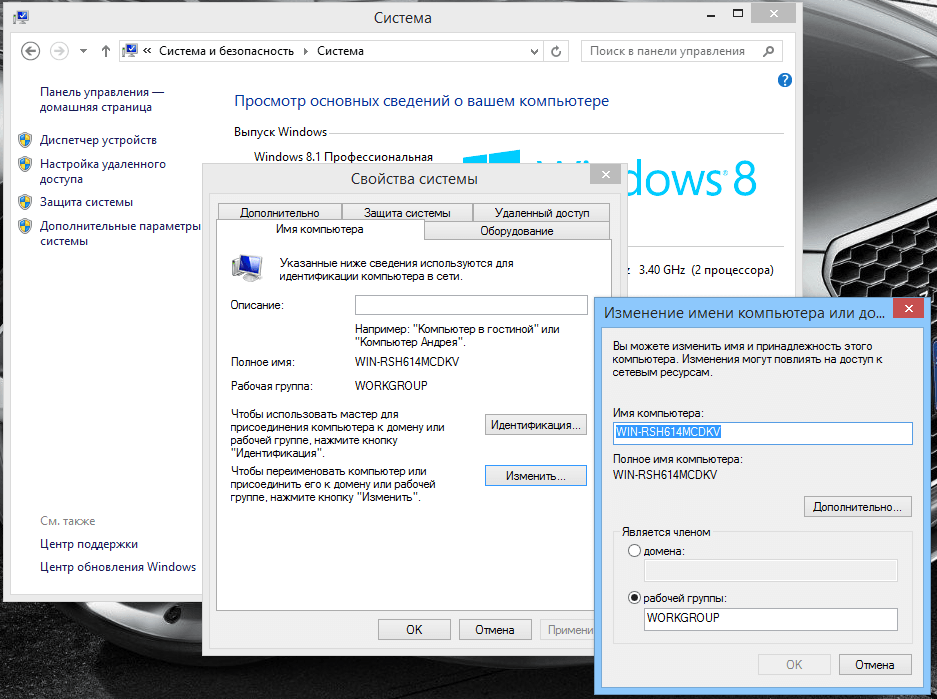Click shield icon beside Настройка удаленного доступа
This screenshot has width=937, height=699.
pos(25,164)
